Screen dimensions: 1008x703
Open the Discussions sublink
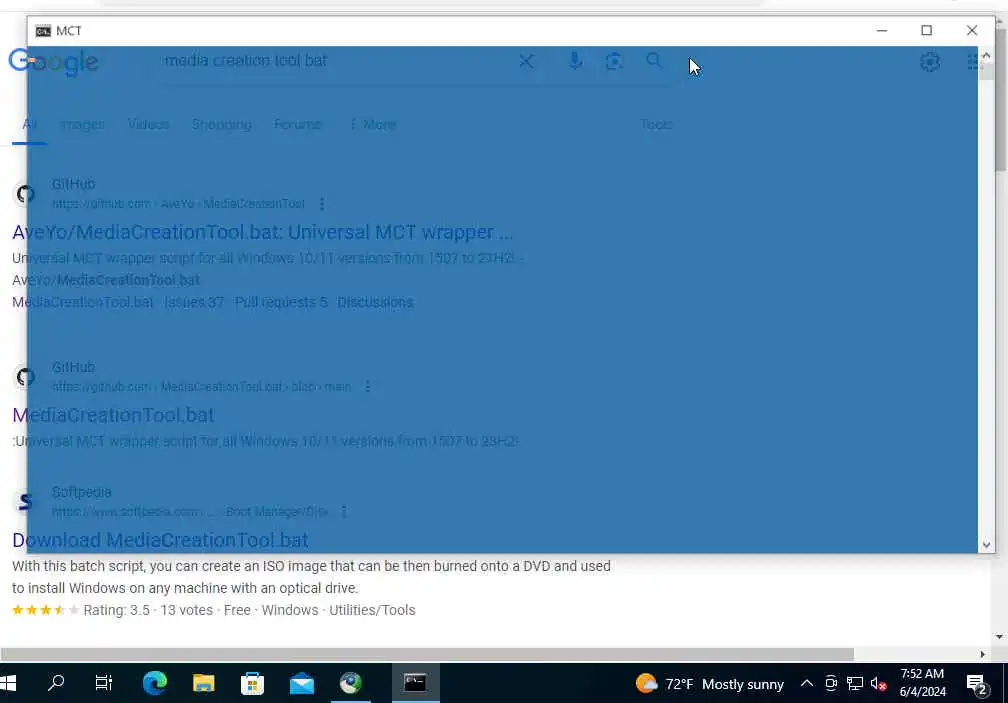375,302
